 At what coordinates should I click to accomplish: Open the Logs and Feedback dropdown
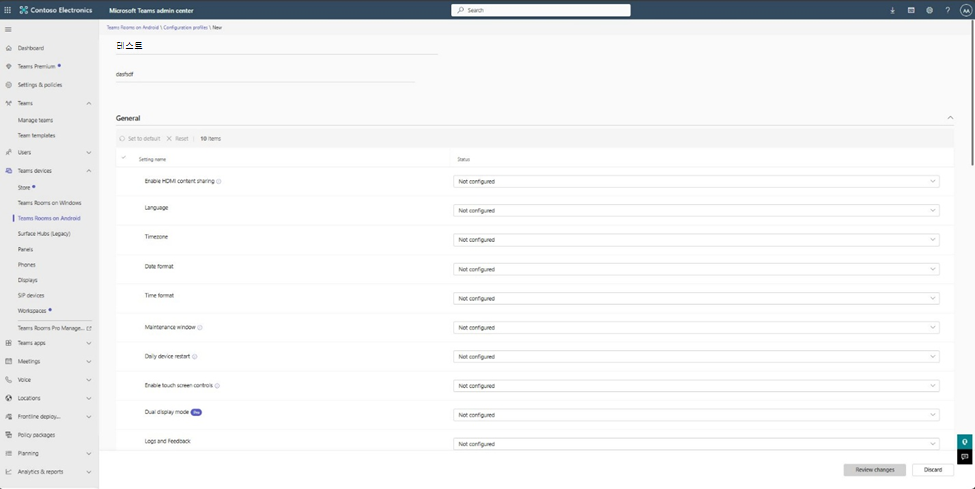tap(696, 444)
